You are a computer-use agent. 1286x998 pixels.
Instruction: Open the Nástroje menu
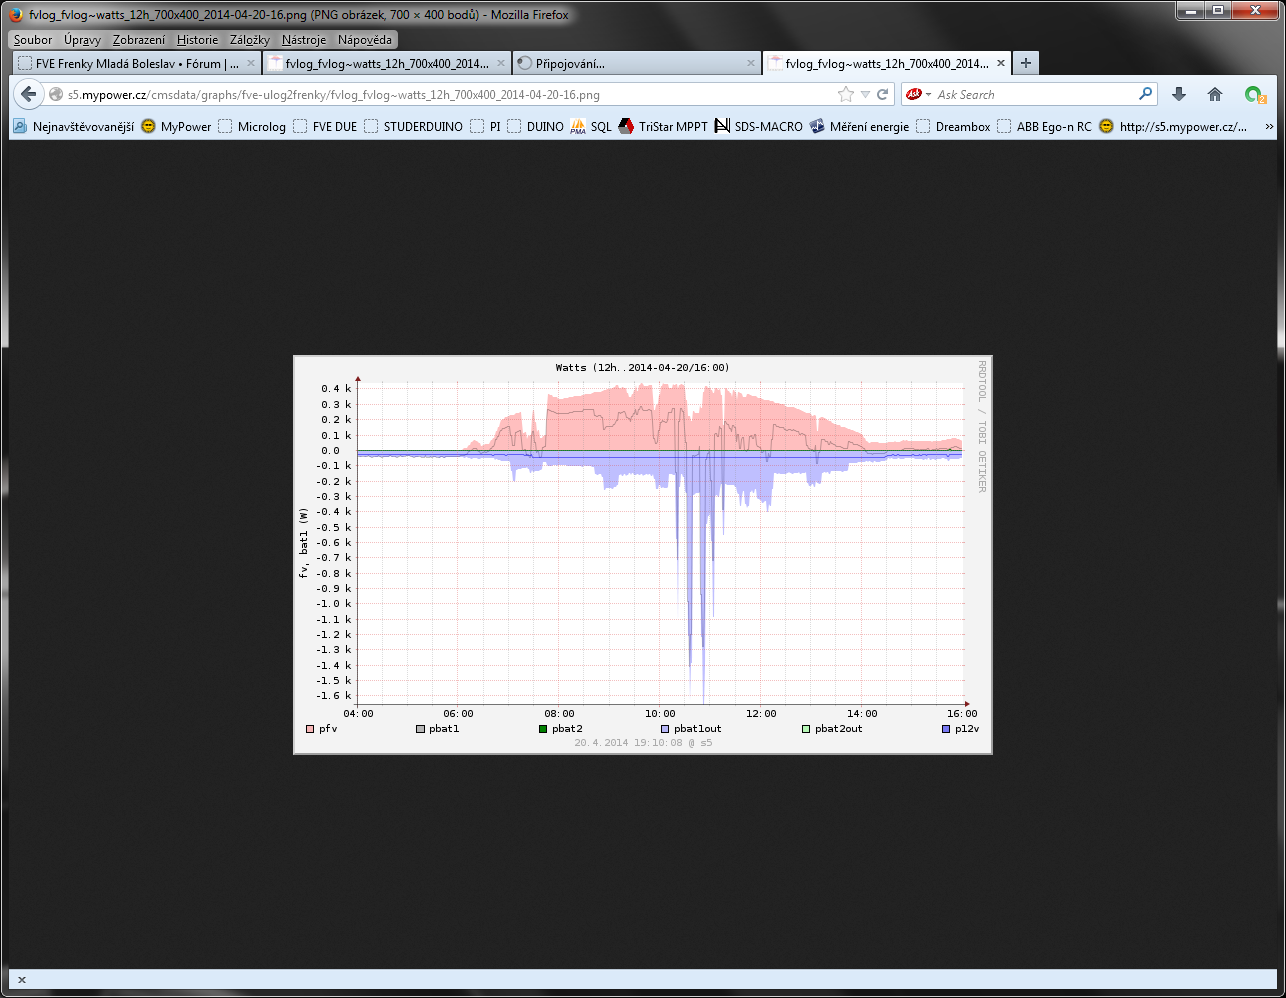(x=303, y=40)
